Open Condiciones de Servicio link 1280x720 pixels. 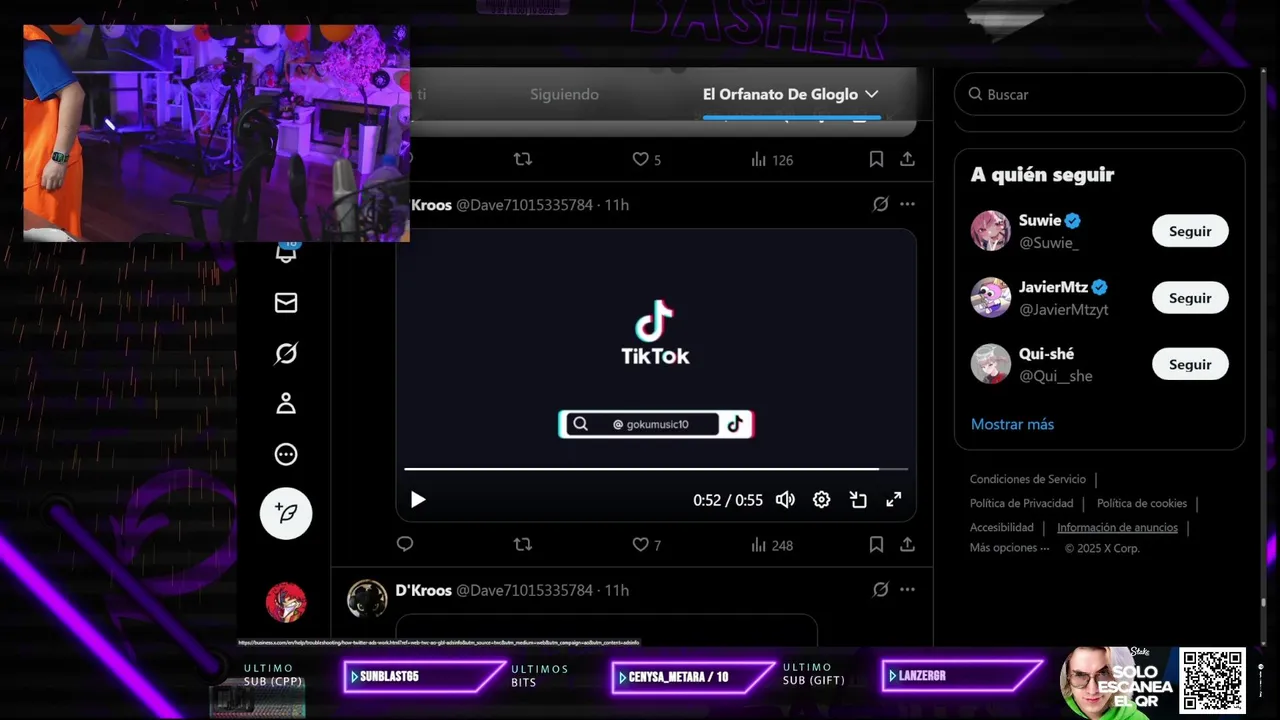tap(1027, 479)
